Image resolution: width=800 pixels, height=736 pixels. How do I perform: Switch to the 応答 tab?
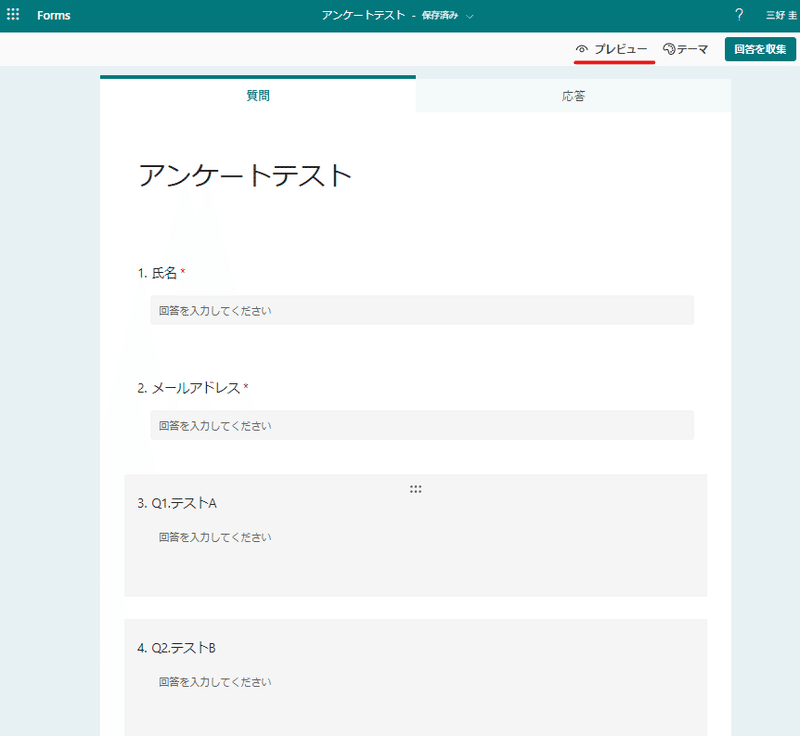click(573, 95)
